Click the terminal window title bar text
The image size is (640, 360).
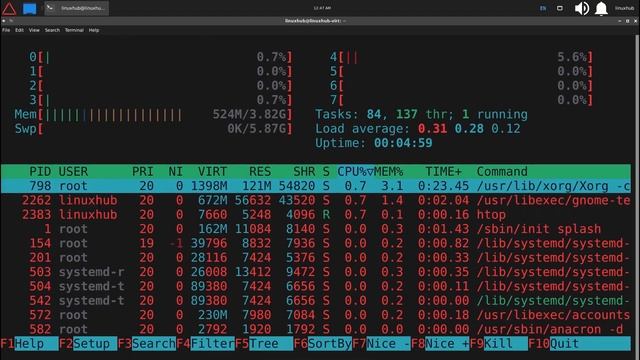315,20
